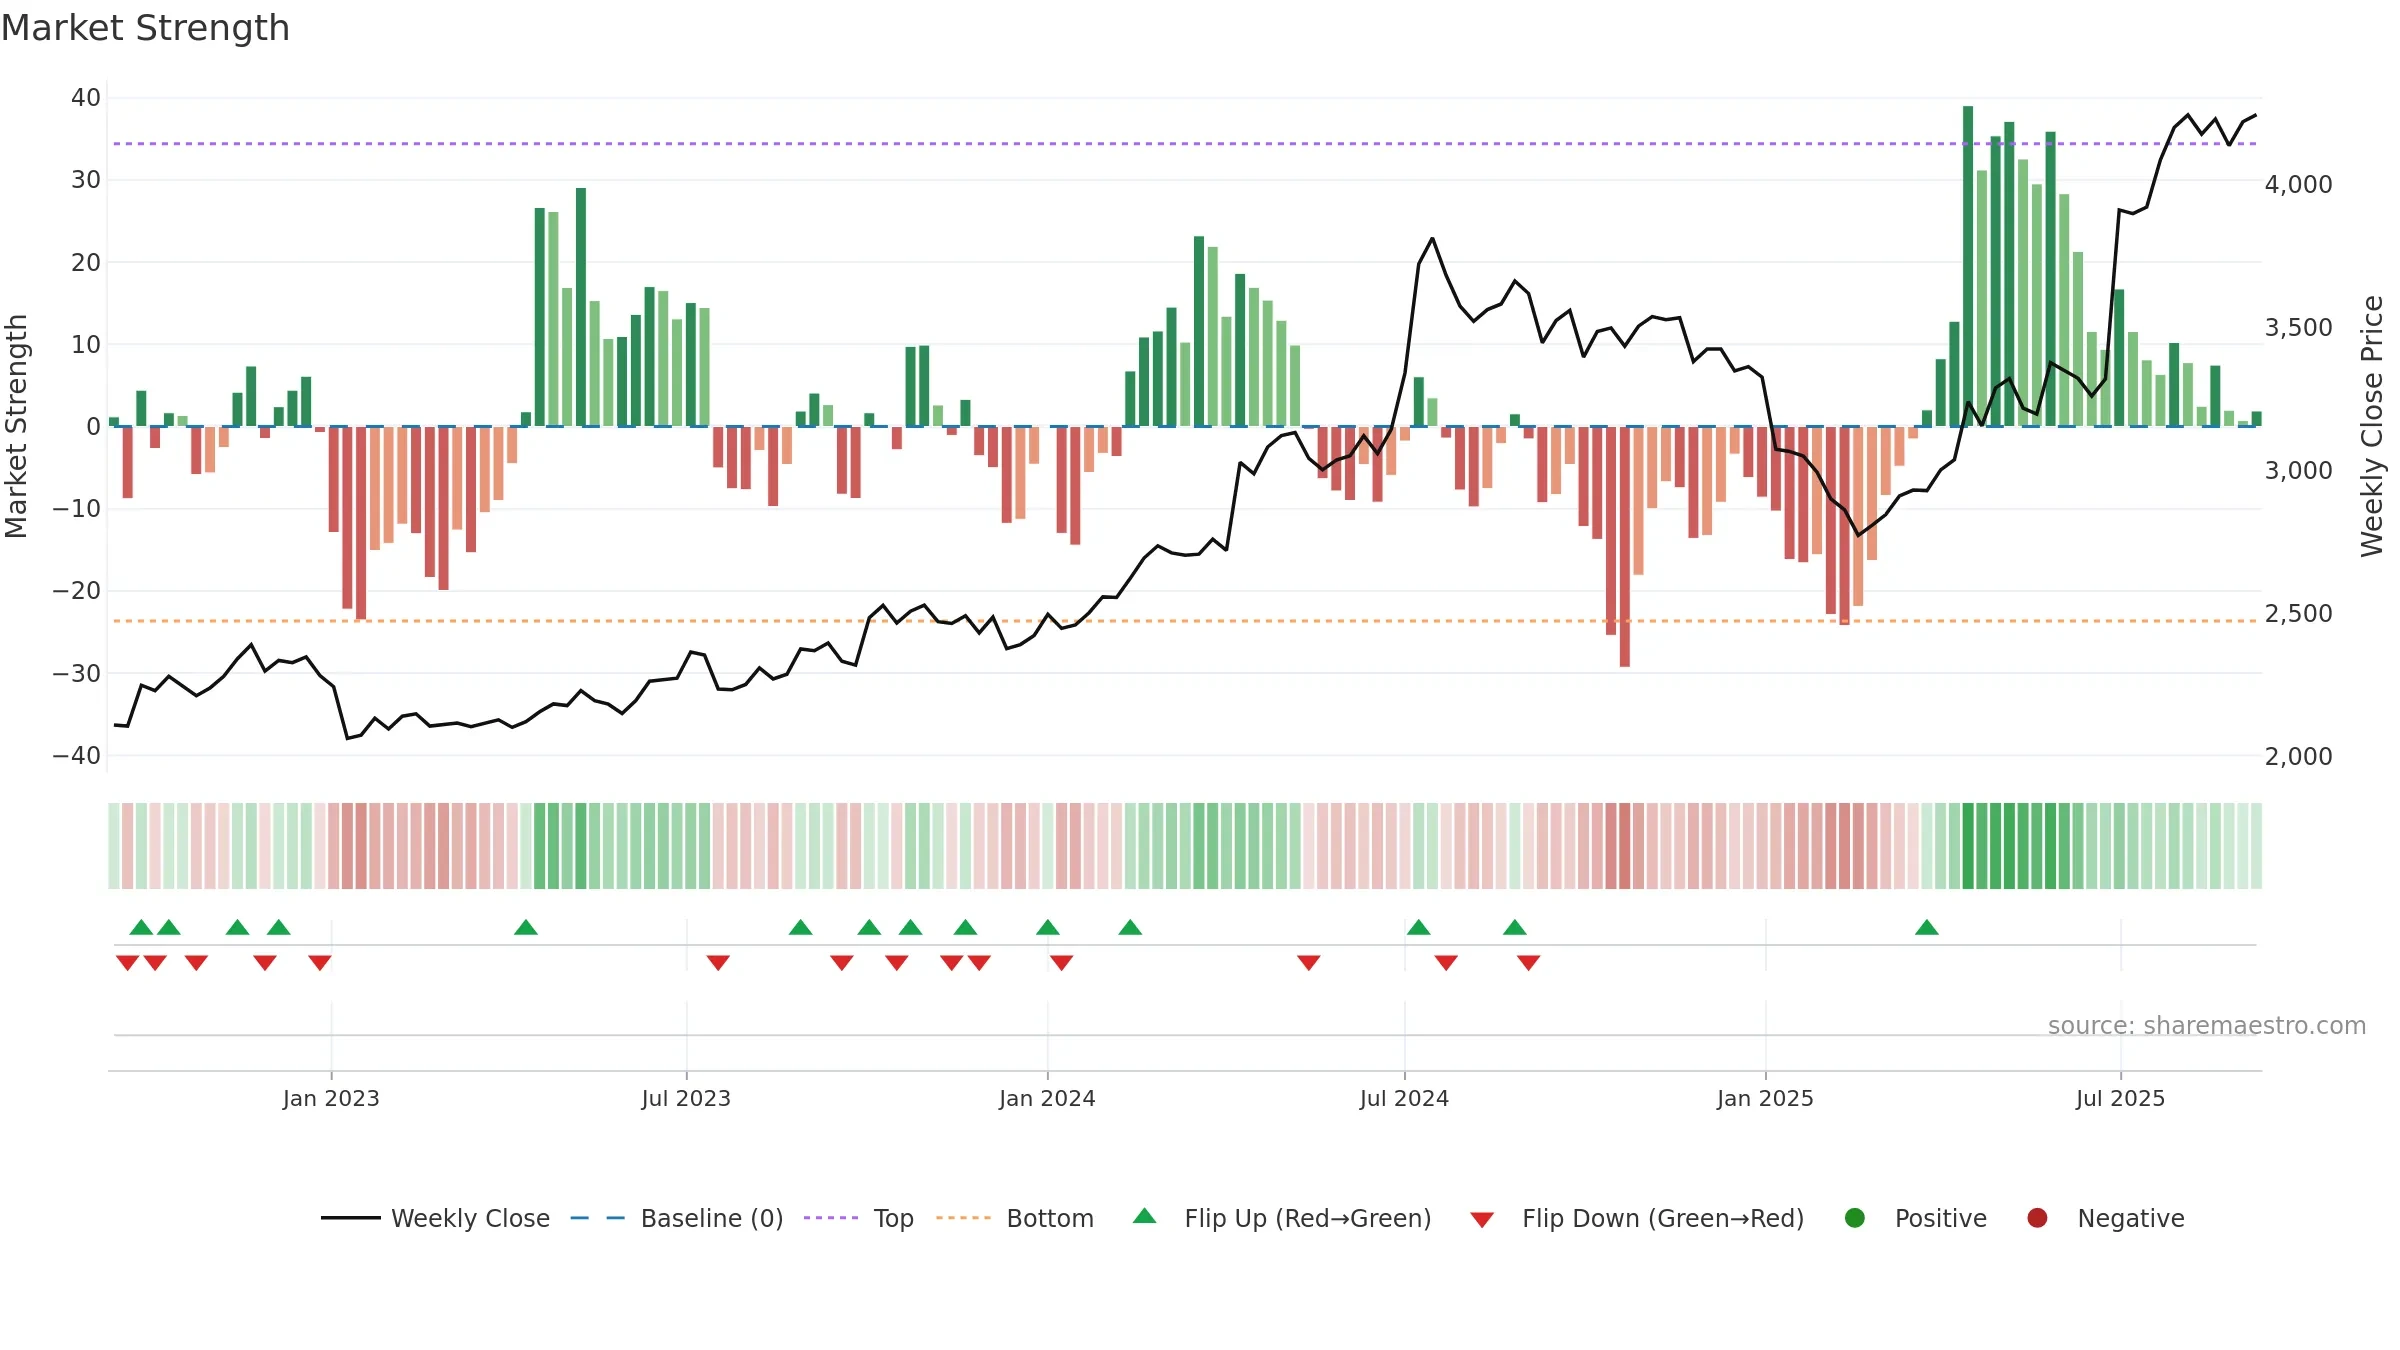This screenshot has height=1350, width=2400.
Task: Toggle the Weekly Close legend entry
Action: click(435, 1218)
